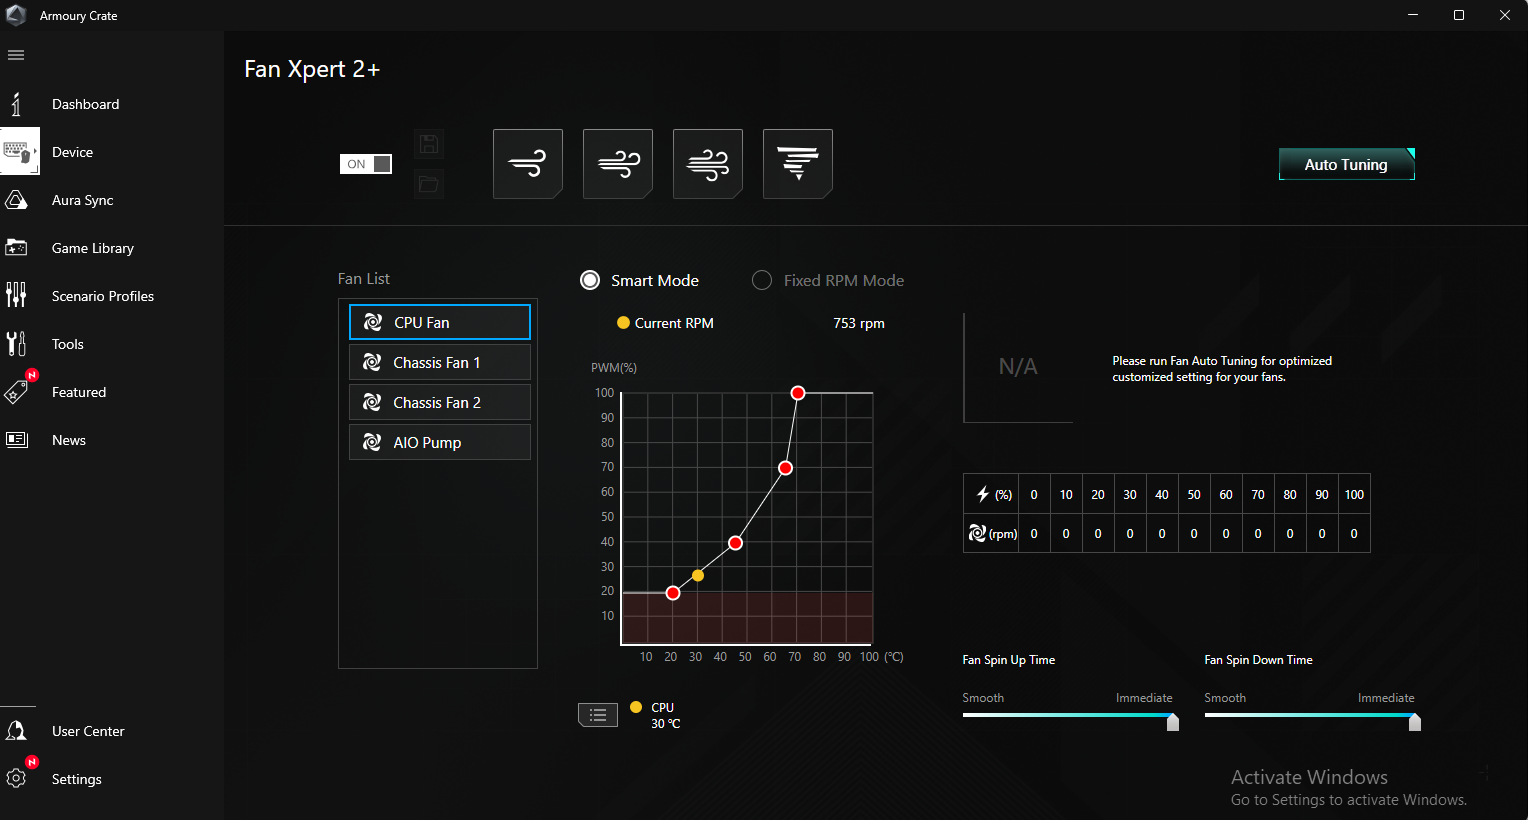Click the Fan Spin Down Time slider handle

[x=1415, y=721]
